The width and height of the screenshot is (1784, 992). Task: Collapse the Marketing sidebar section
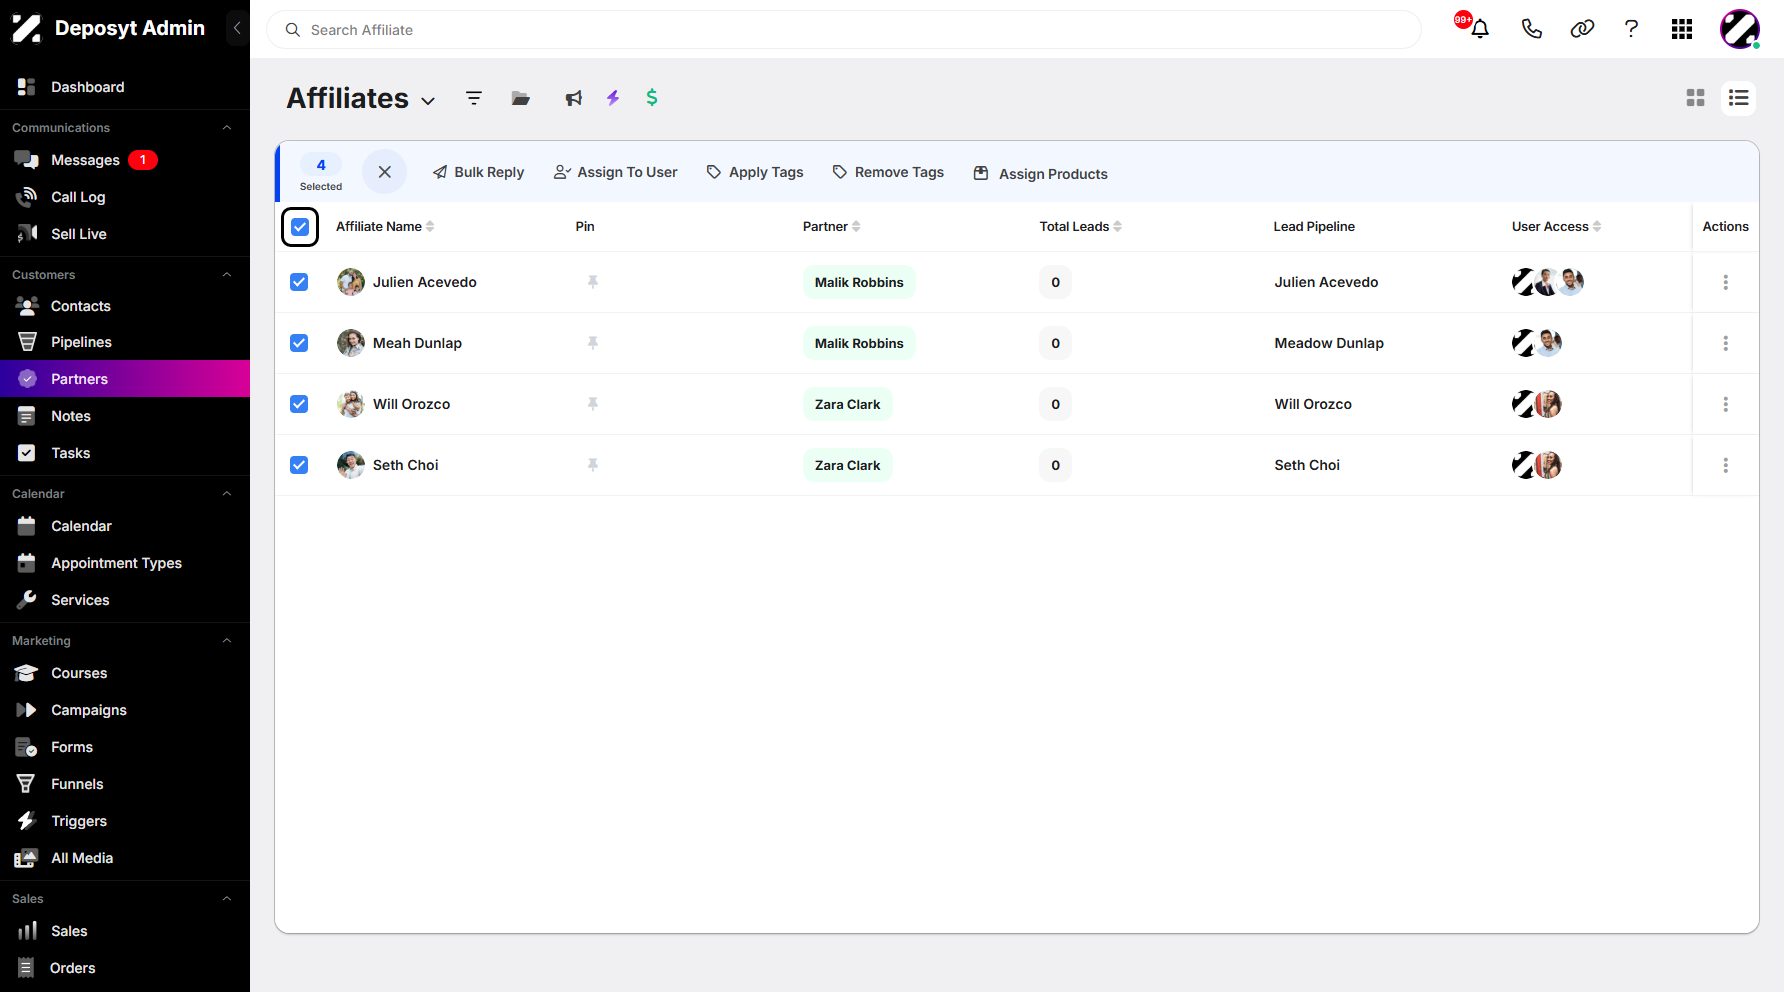coord(227,641)
